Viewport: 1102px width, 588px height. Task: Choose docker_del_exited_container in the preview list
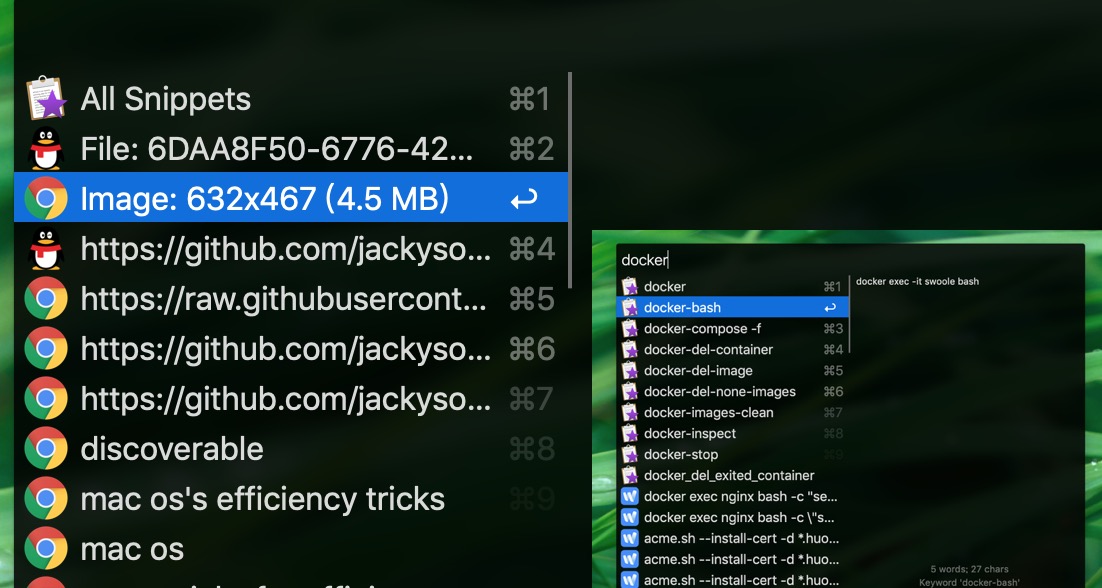coord(732,476)
